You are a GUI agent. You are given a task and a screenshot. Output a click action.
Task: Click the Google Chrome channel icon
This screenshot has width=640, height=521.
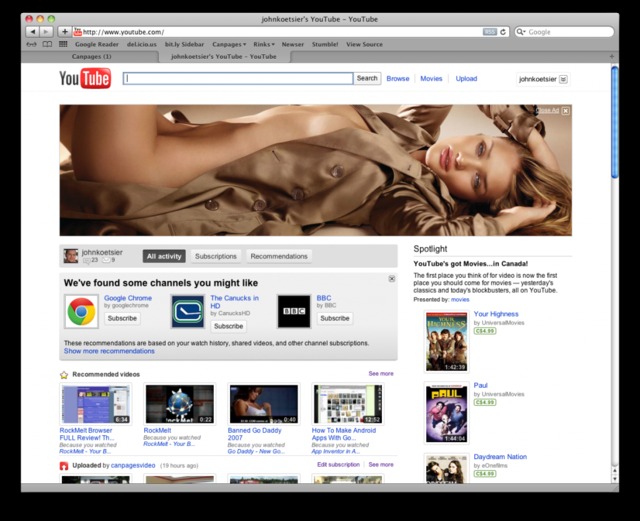click(x=81, y=312)
